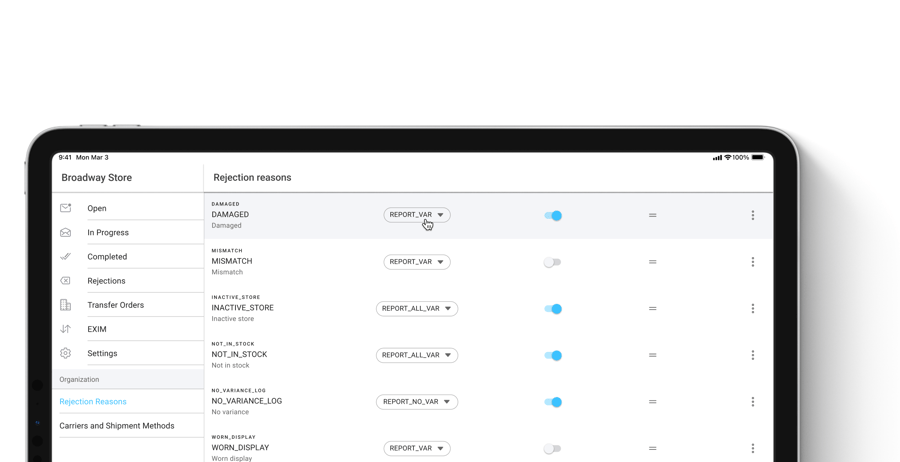Click the Rejections icon in sidebar
Image resolution: width=900 pixels, height=462 pixels.
click(x=66, y=281)
